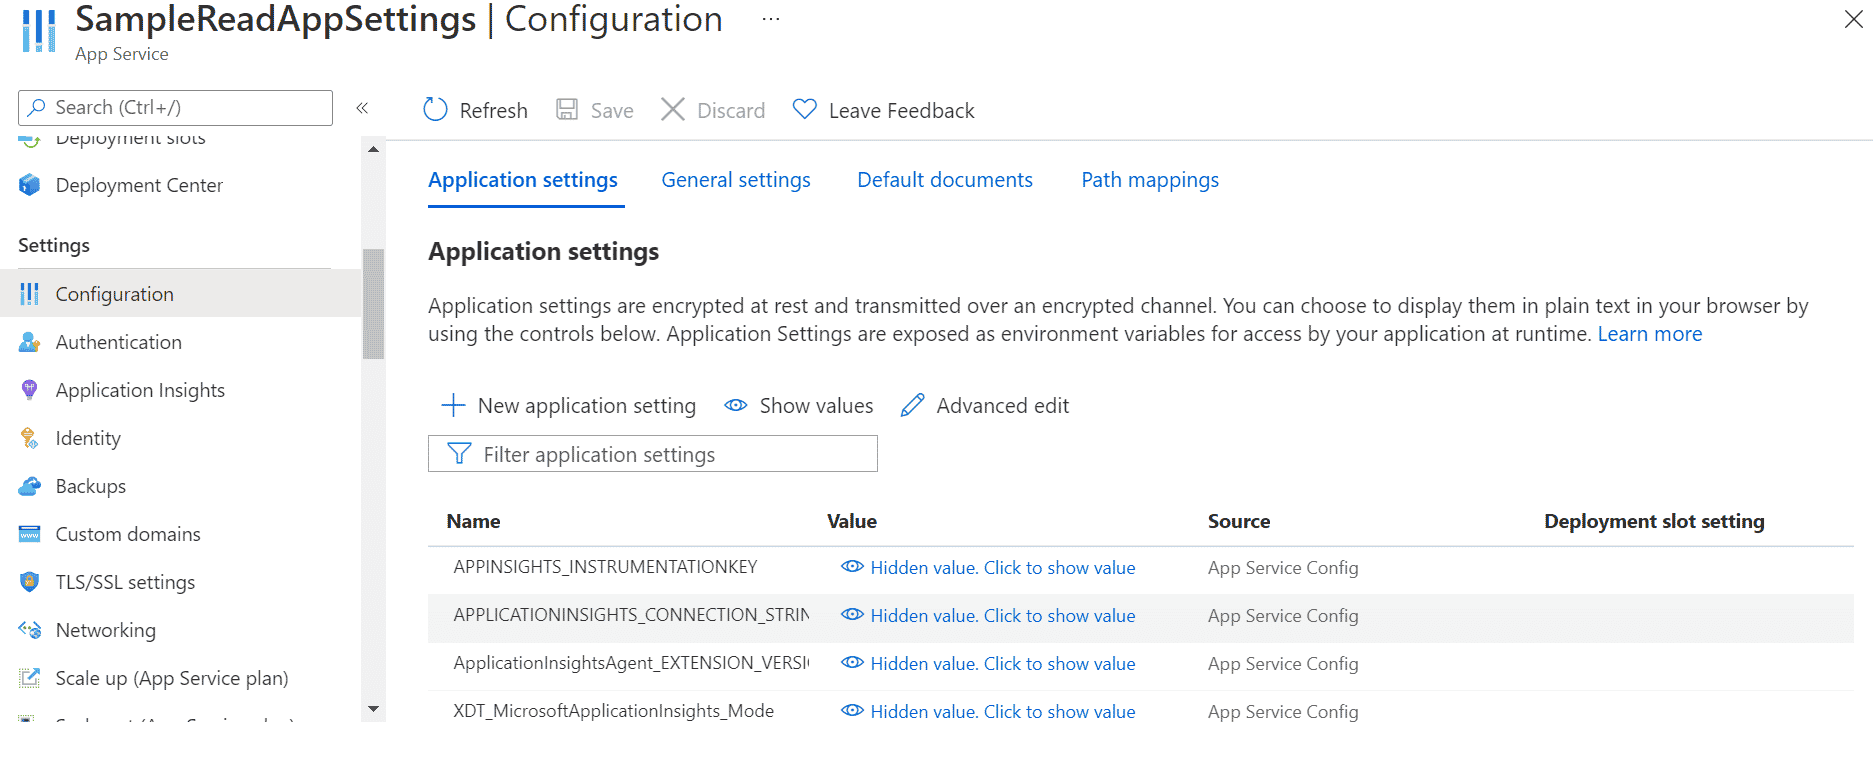
Task: Click the Networking icon
Action: pyautogui.click(x=30, y=630)
